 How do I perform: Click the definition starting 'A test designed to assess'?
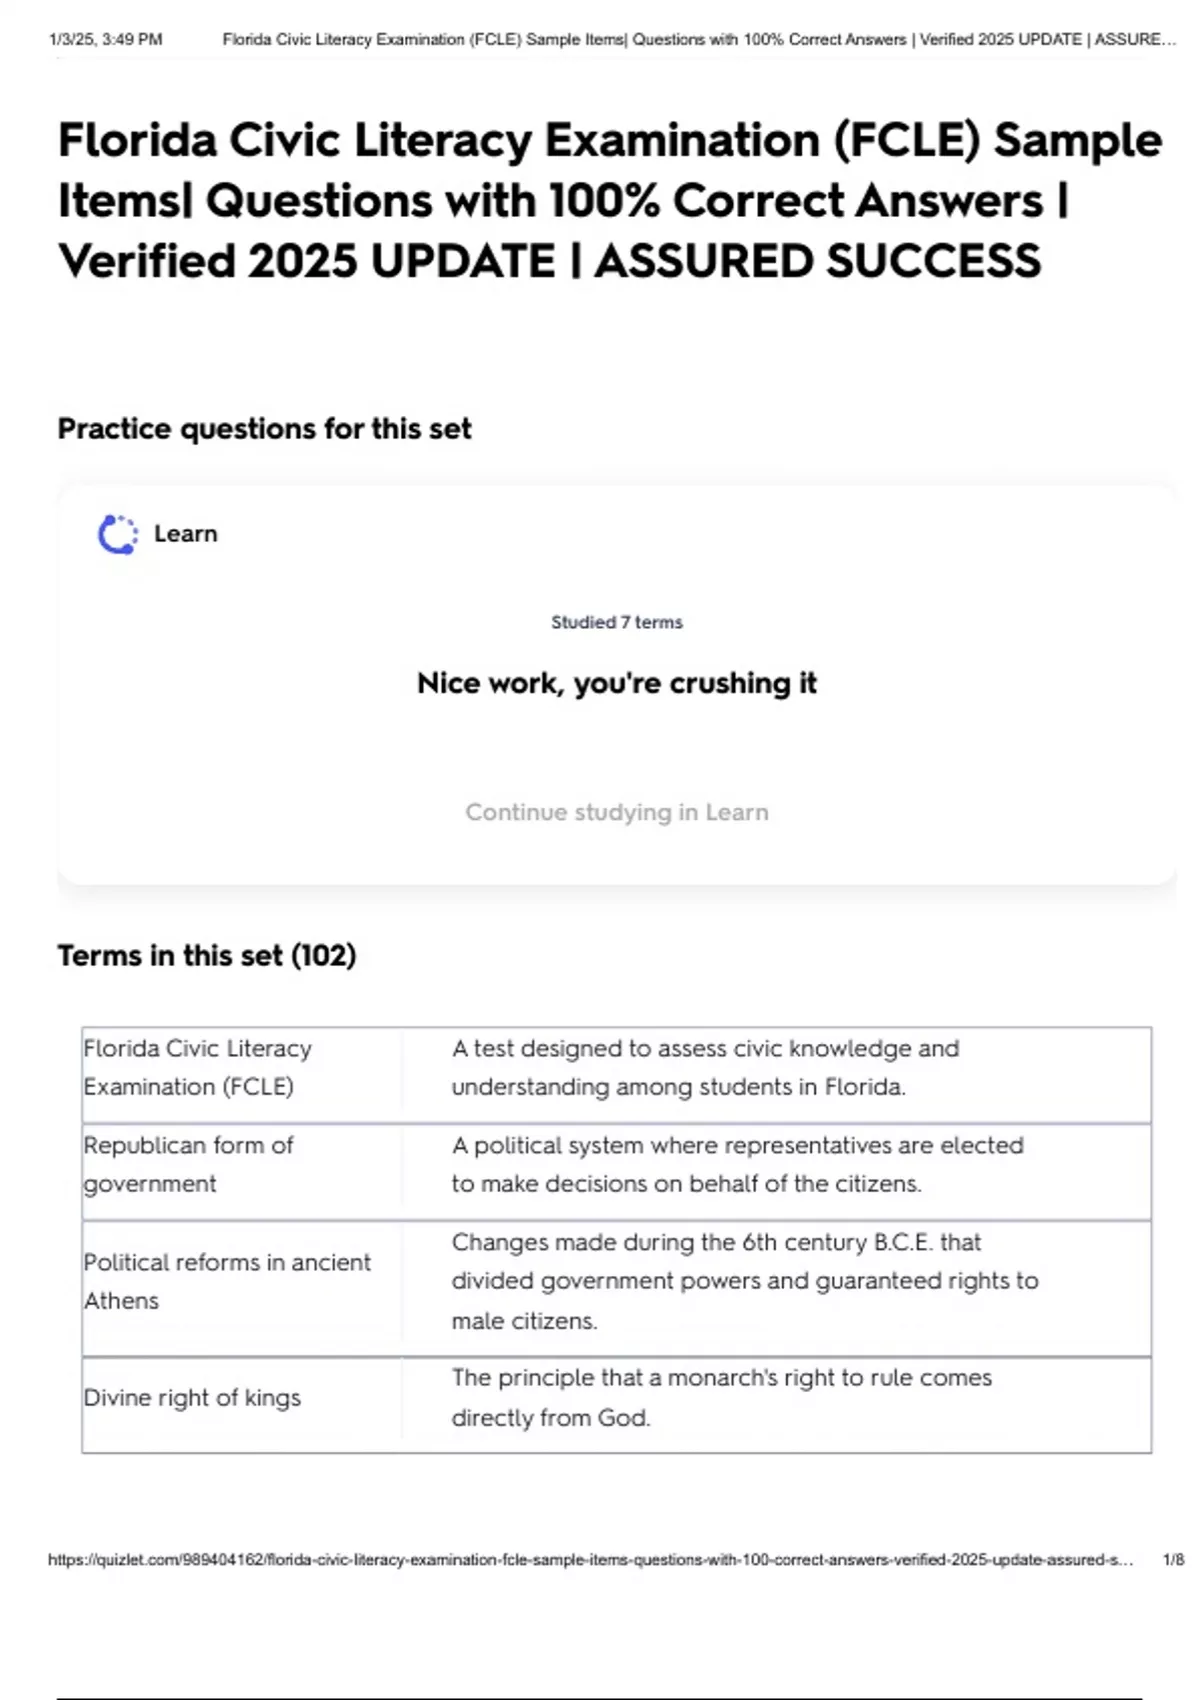(x=705, y=1067)
